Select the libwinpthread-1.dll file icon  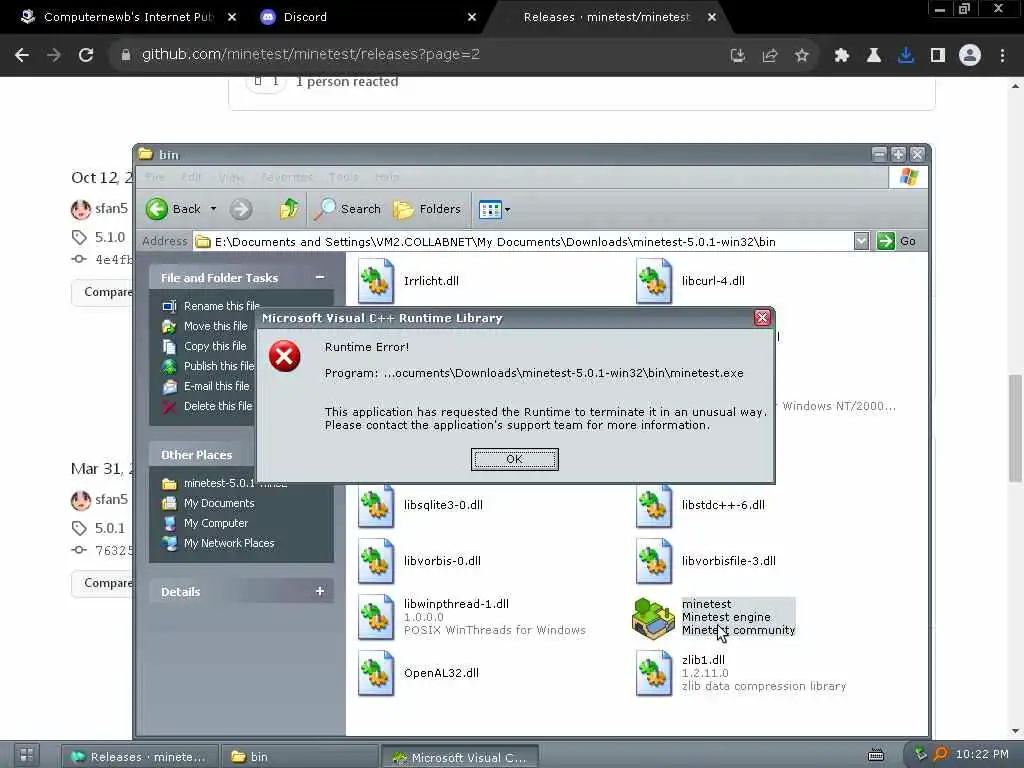(376, 617)
